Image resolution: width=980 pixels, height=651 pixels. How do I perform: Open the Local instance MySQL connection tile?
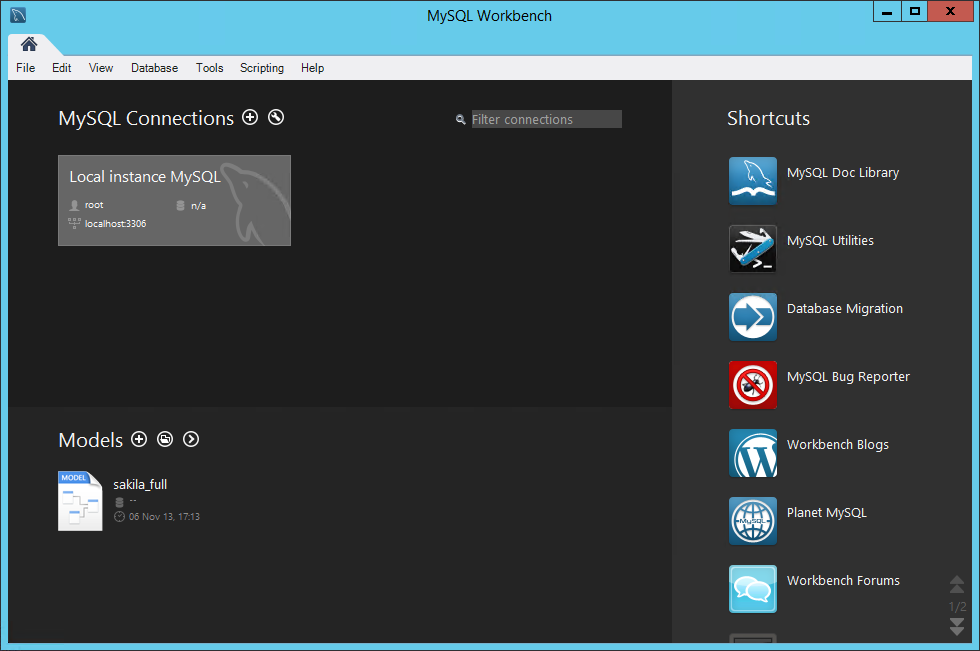(174, 200)
